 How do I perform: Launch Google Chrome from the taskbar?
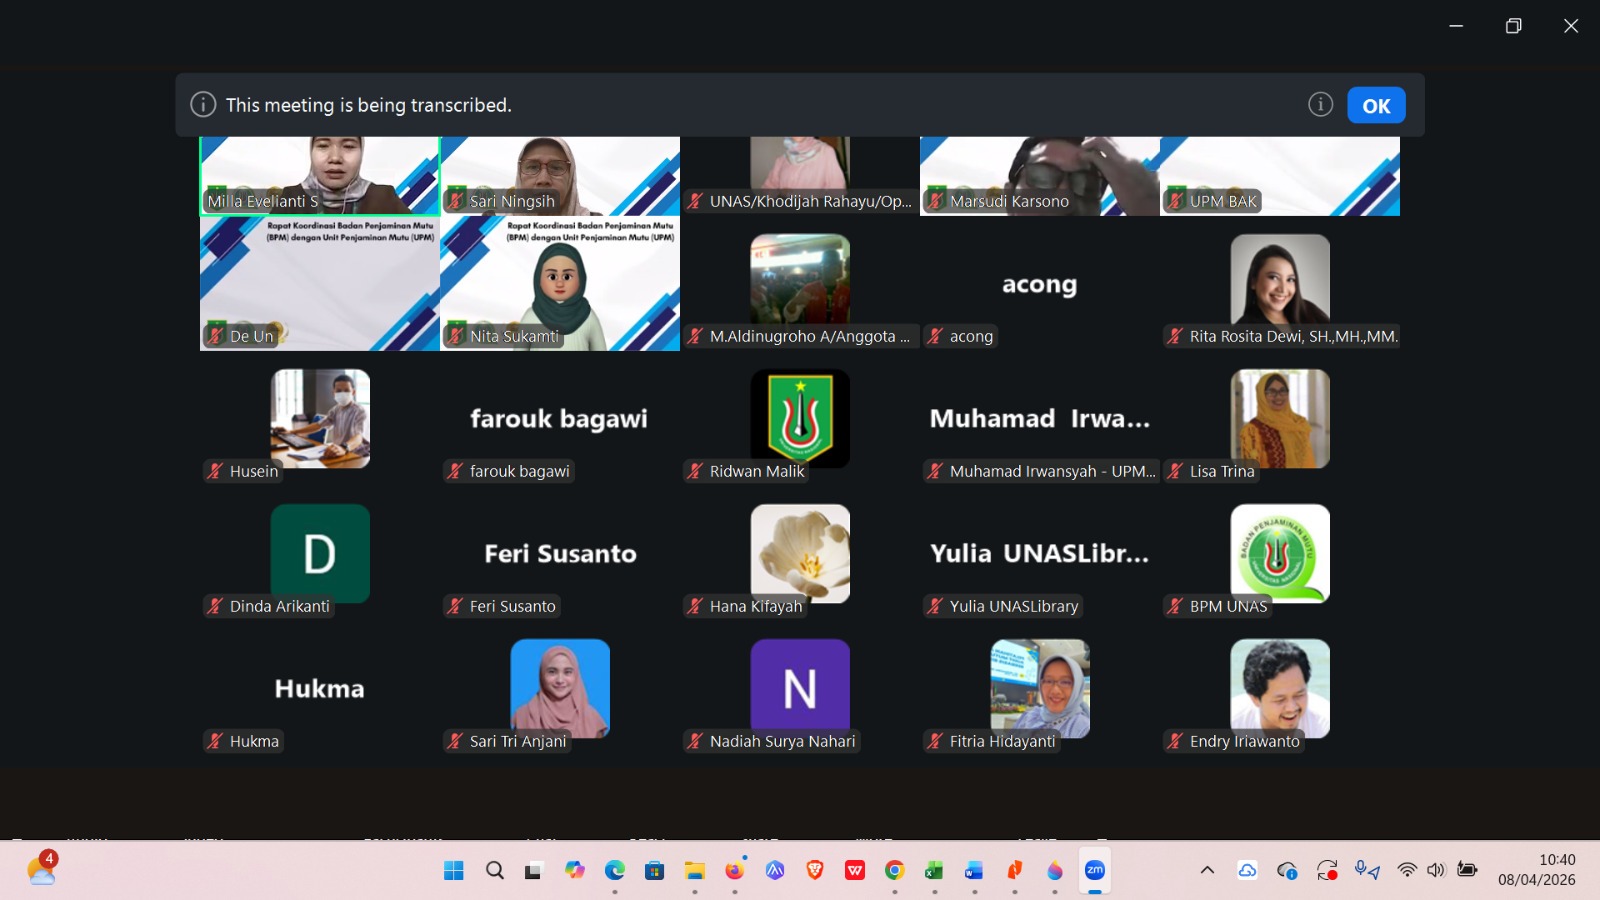(x=895, y=870)
